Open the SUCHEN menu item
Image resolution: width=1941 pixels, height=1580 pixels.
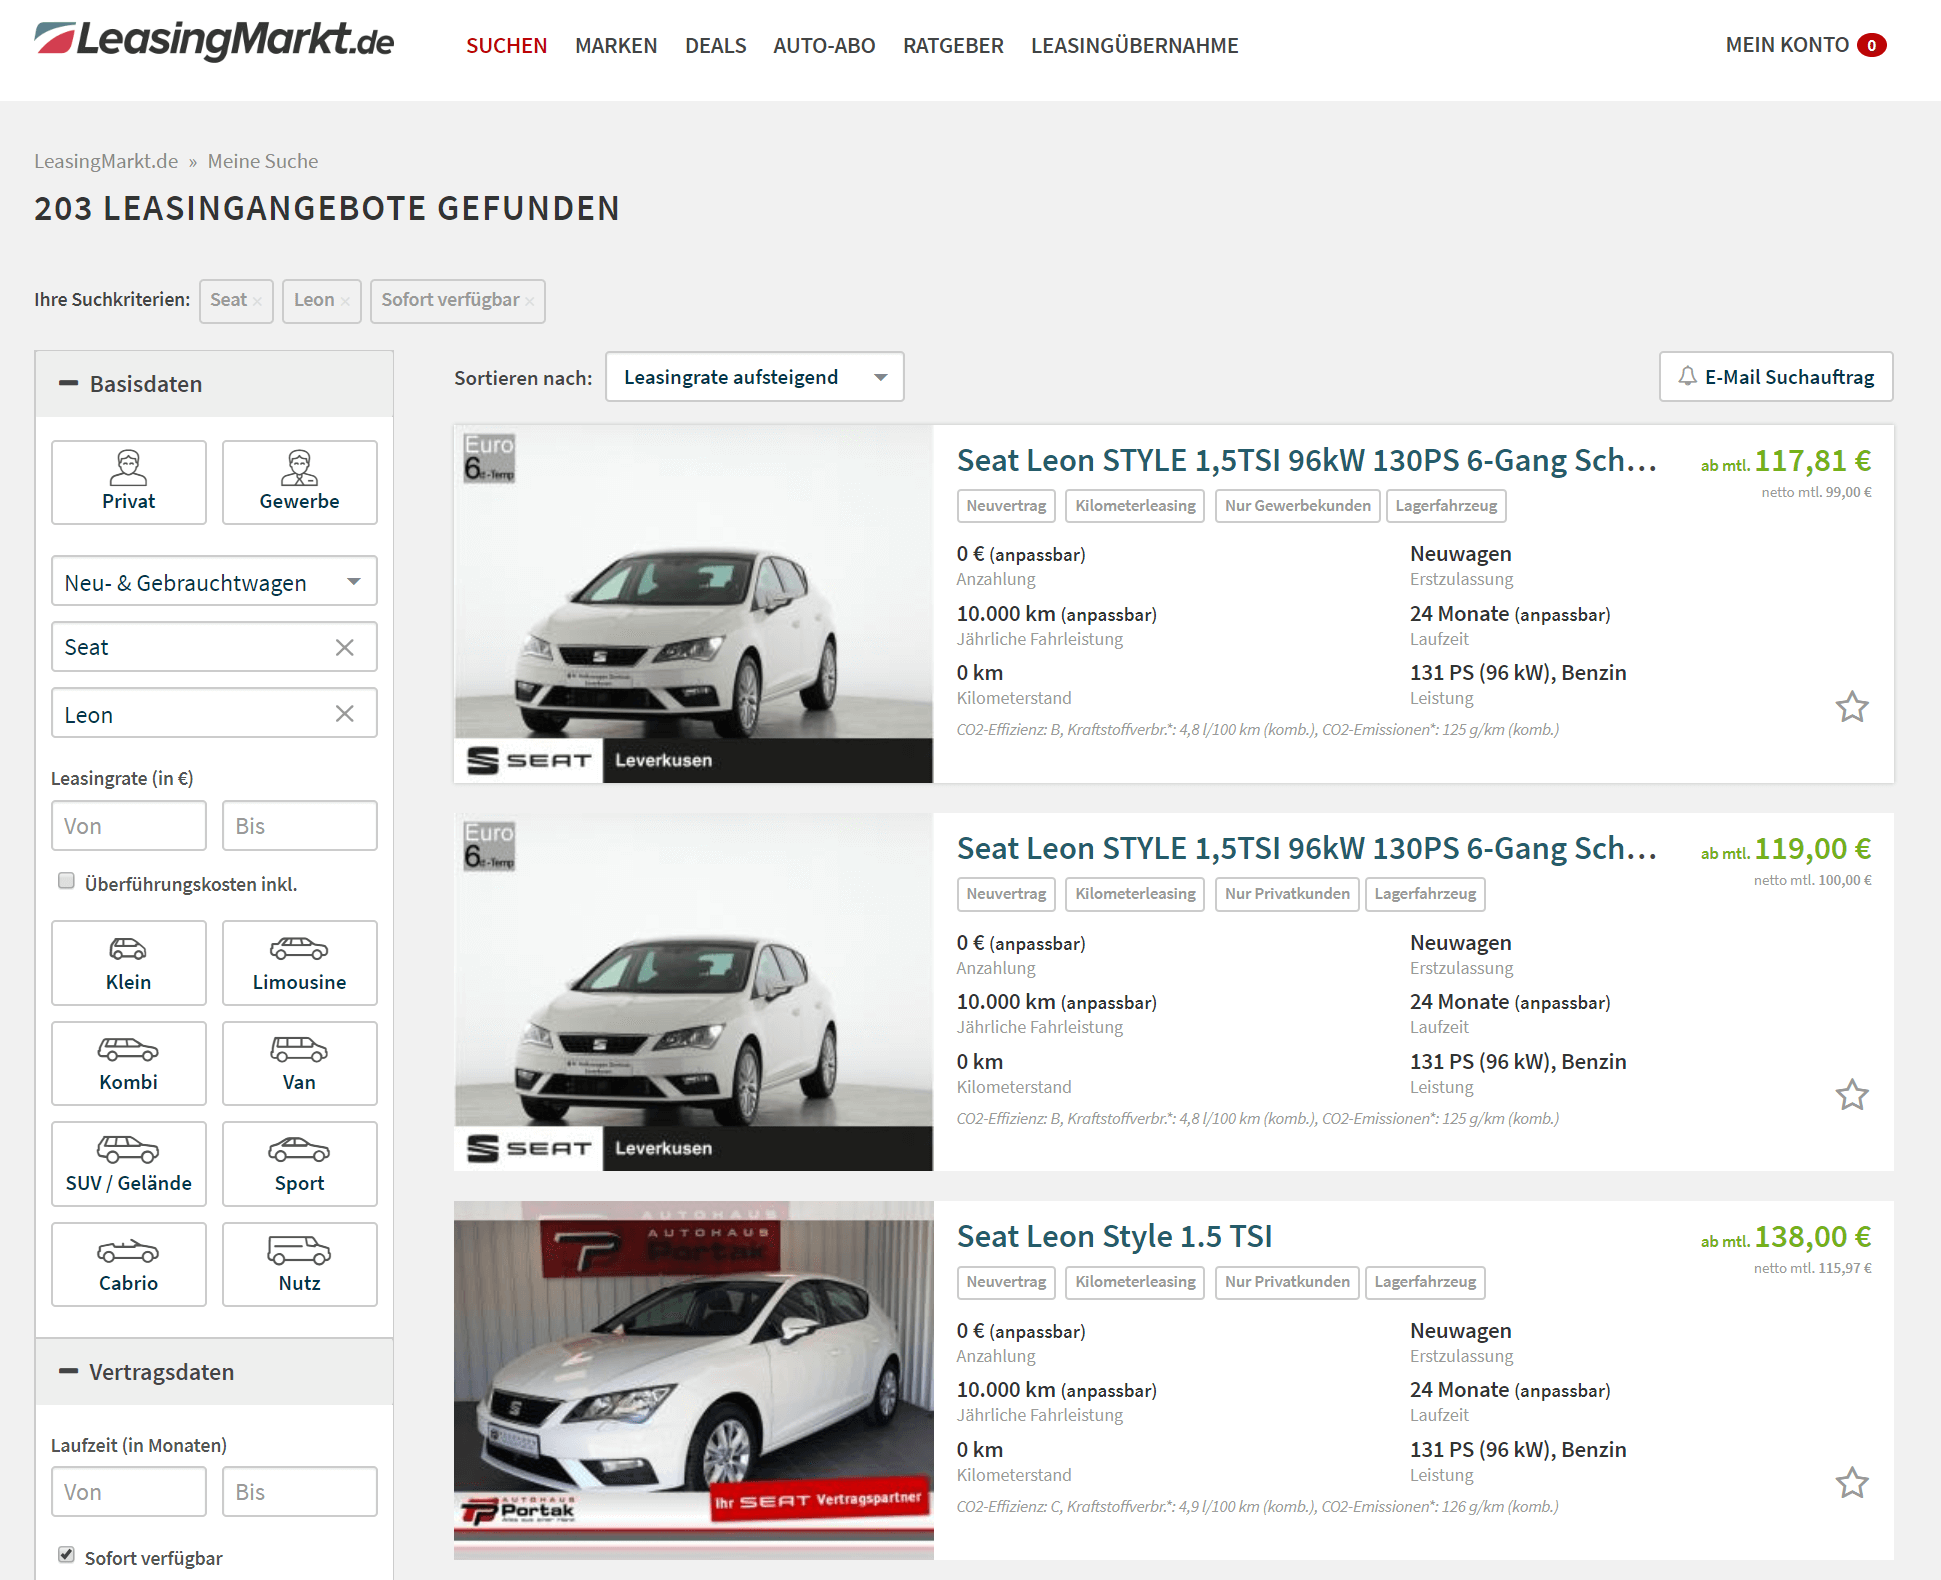[x=506, y=45]
